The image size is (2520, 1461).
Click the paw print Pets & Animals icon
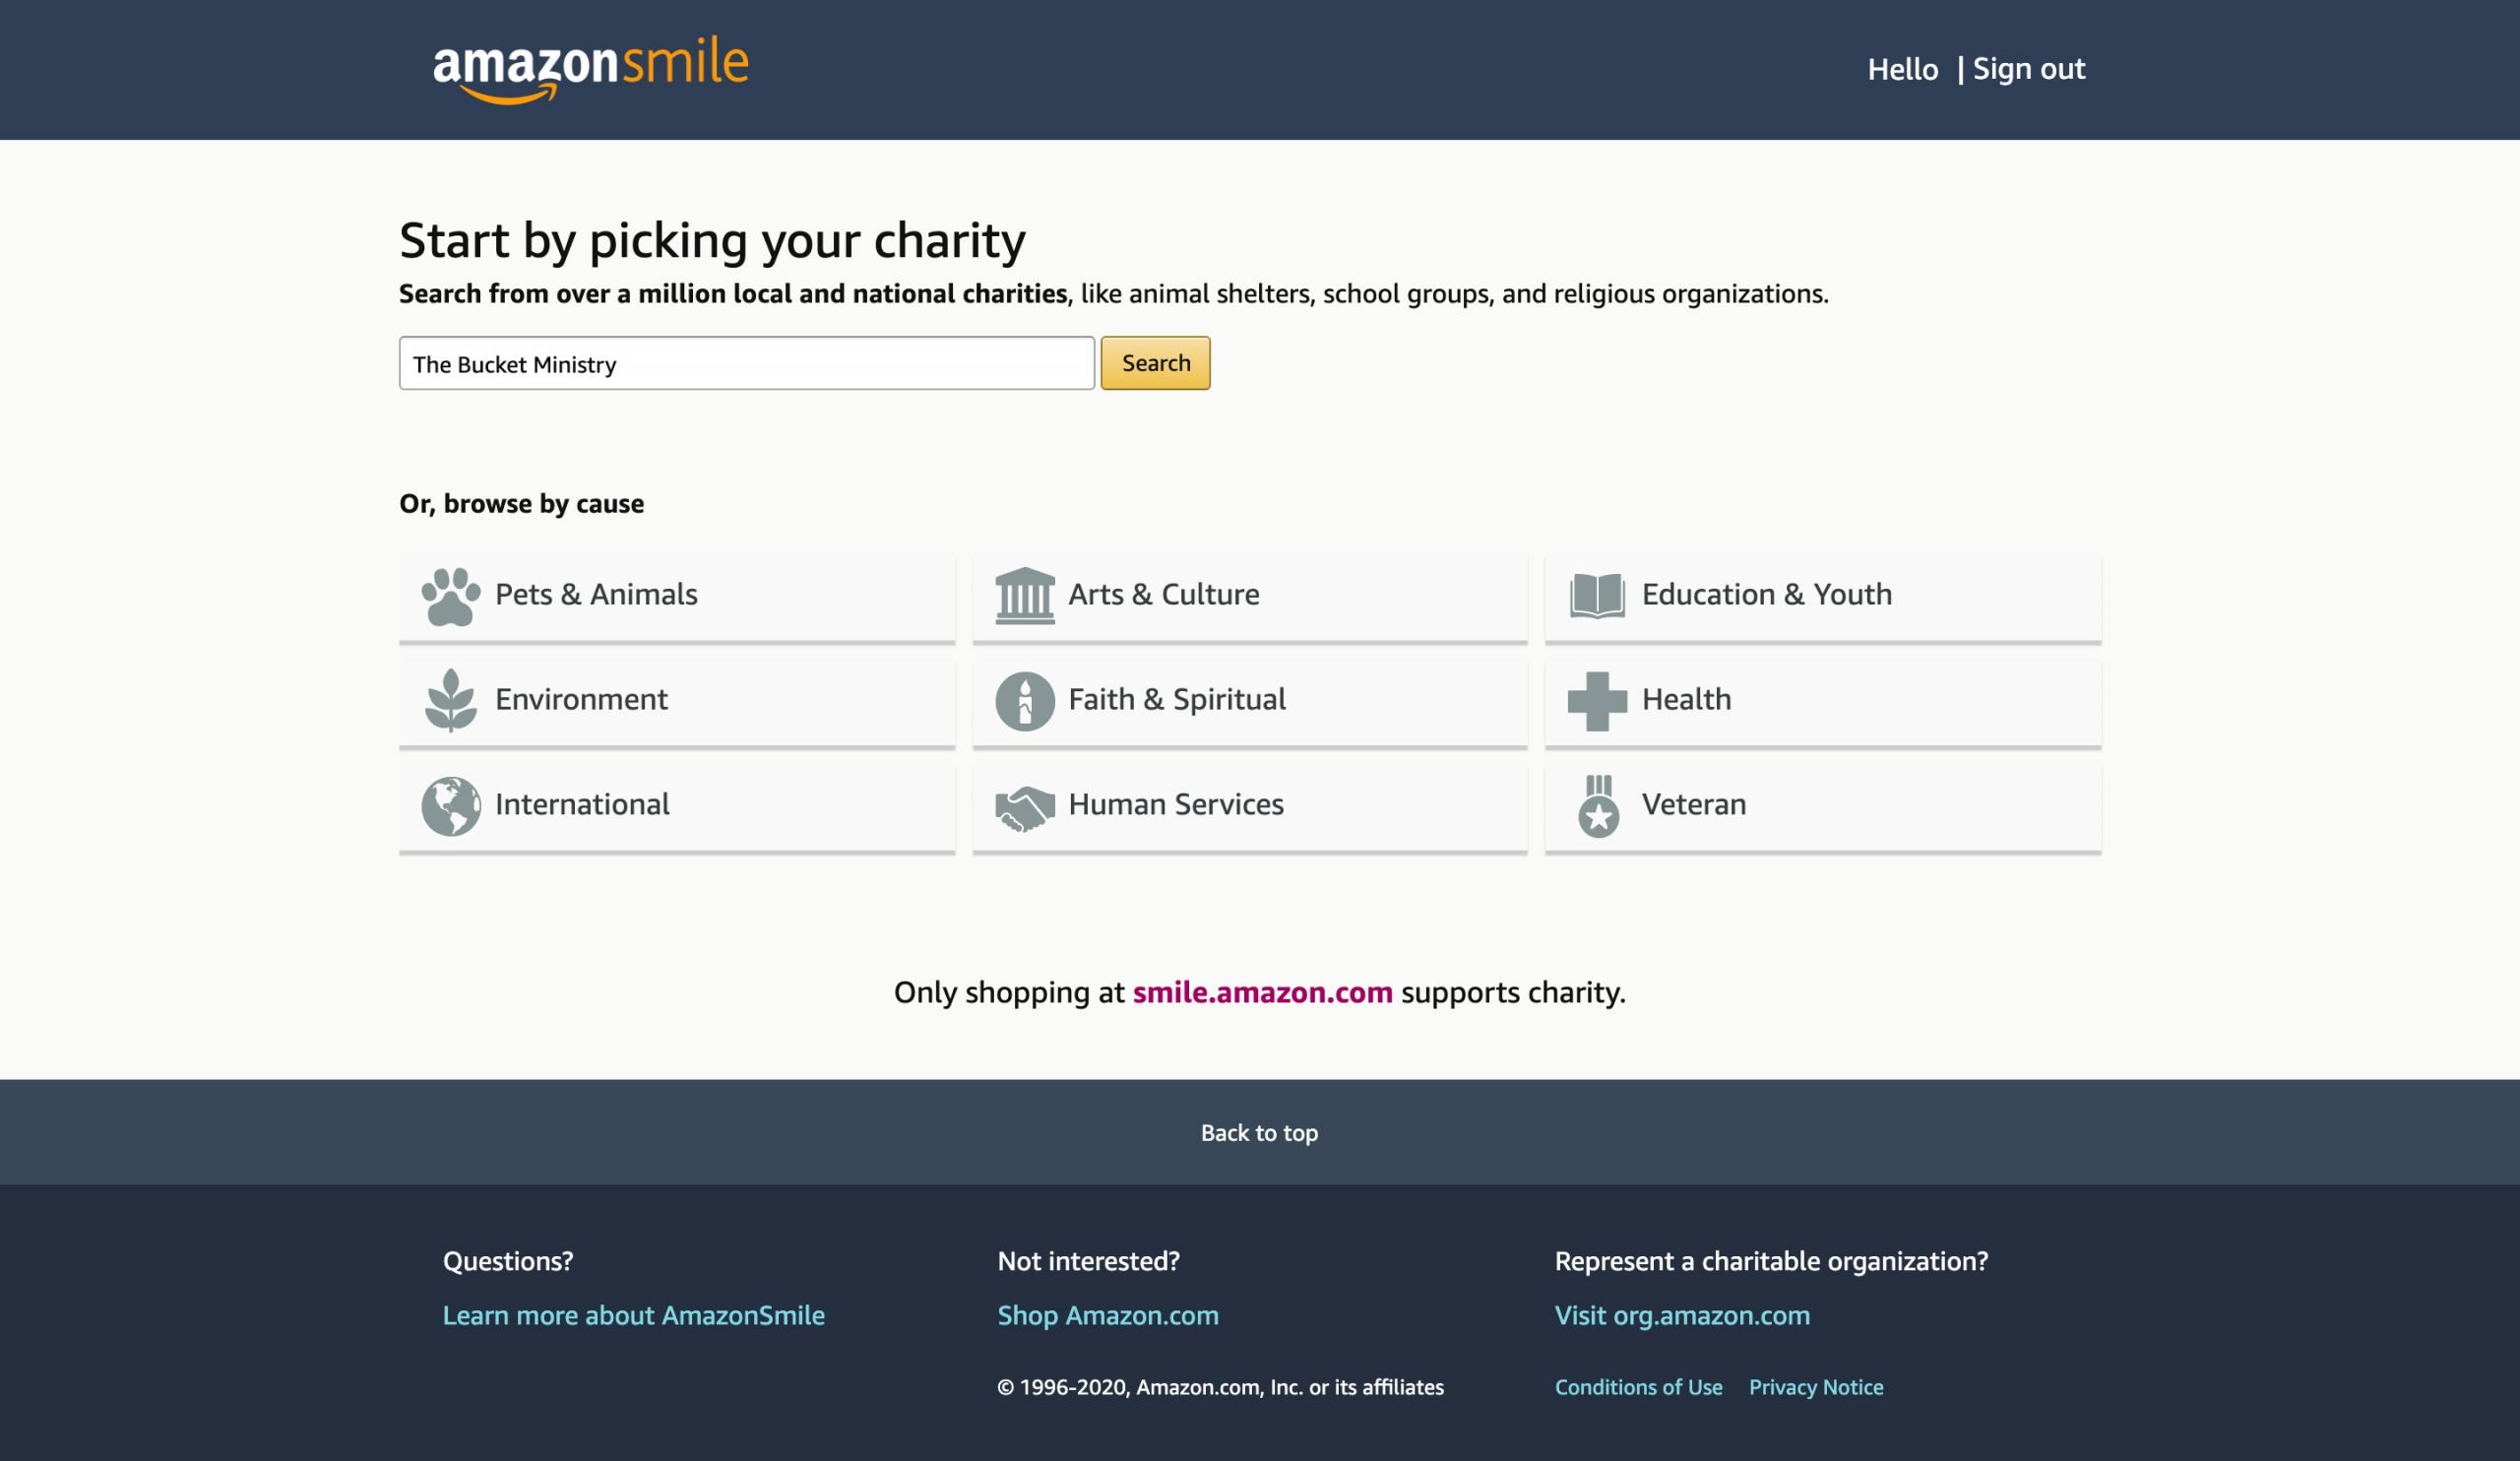(450, 597)
